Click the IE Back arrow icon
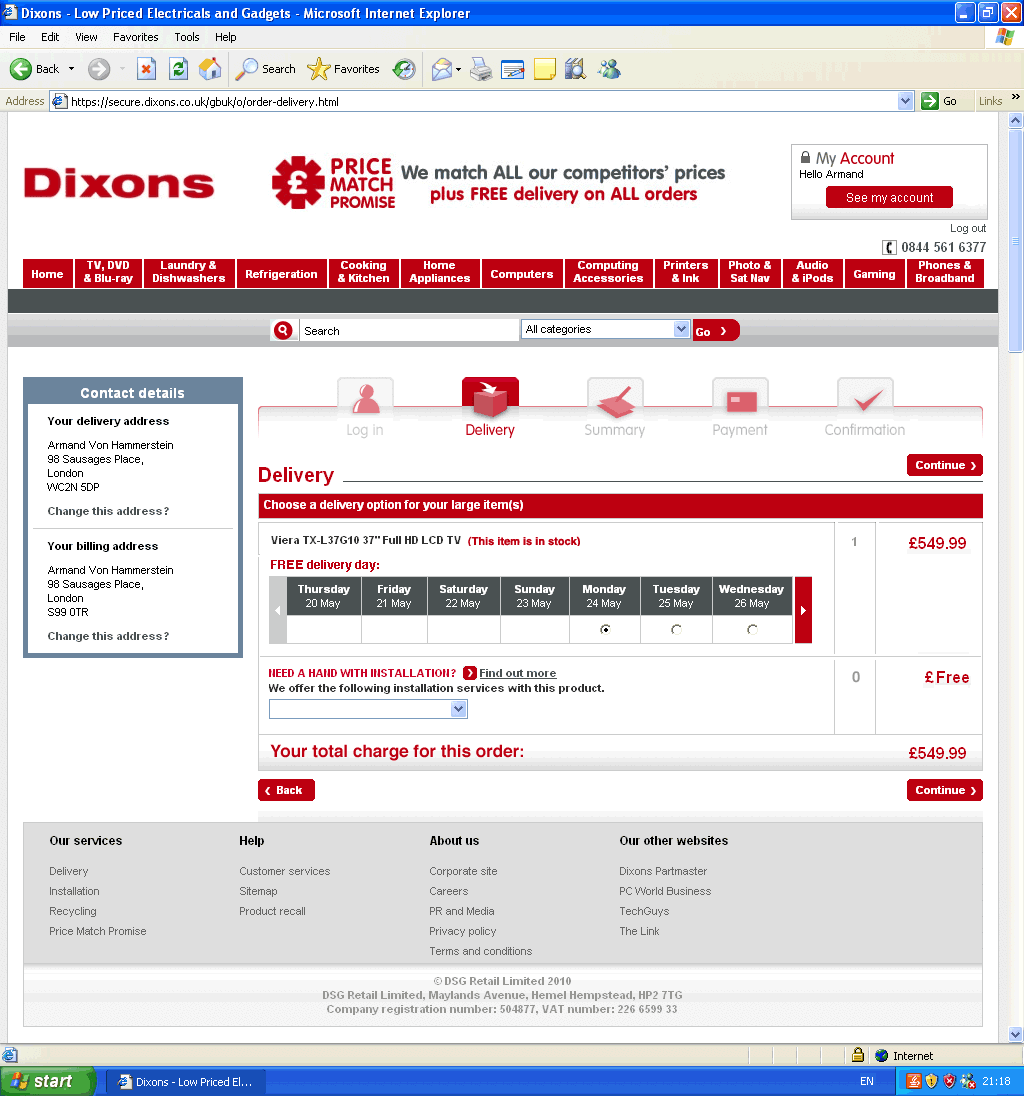 [x=21, y=68]
